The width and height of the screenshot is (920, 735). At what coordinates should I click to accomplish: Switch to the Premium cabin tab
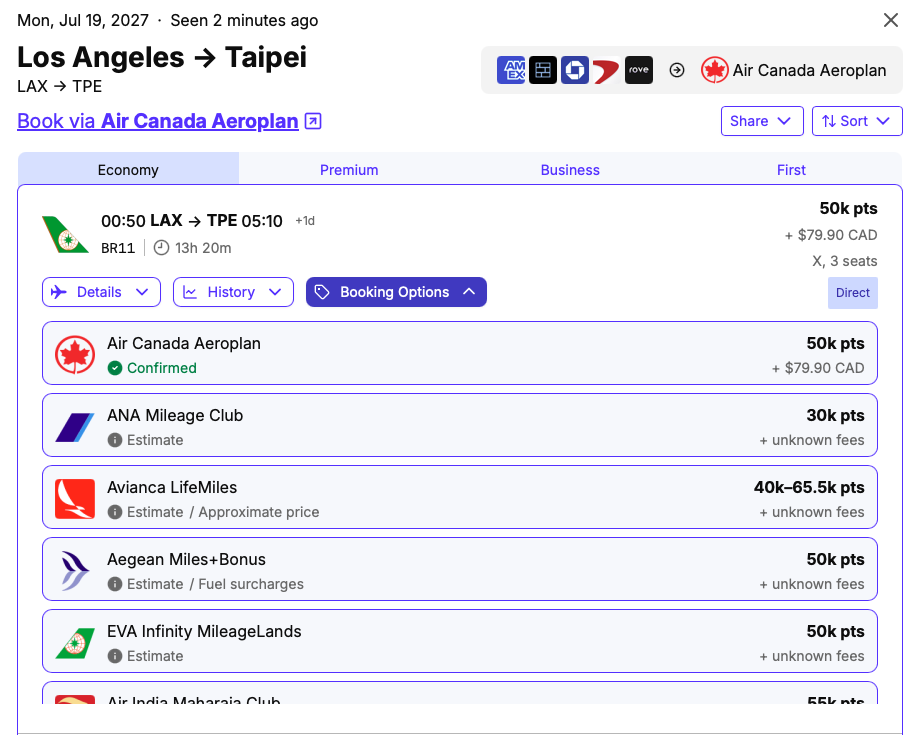pos(349,170)
